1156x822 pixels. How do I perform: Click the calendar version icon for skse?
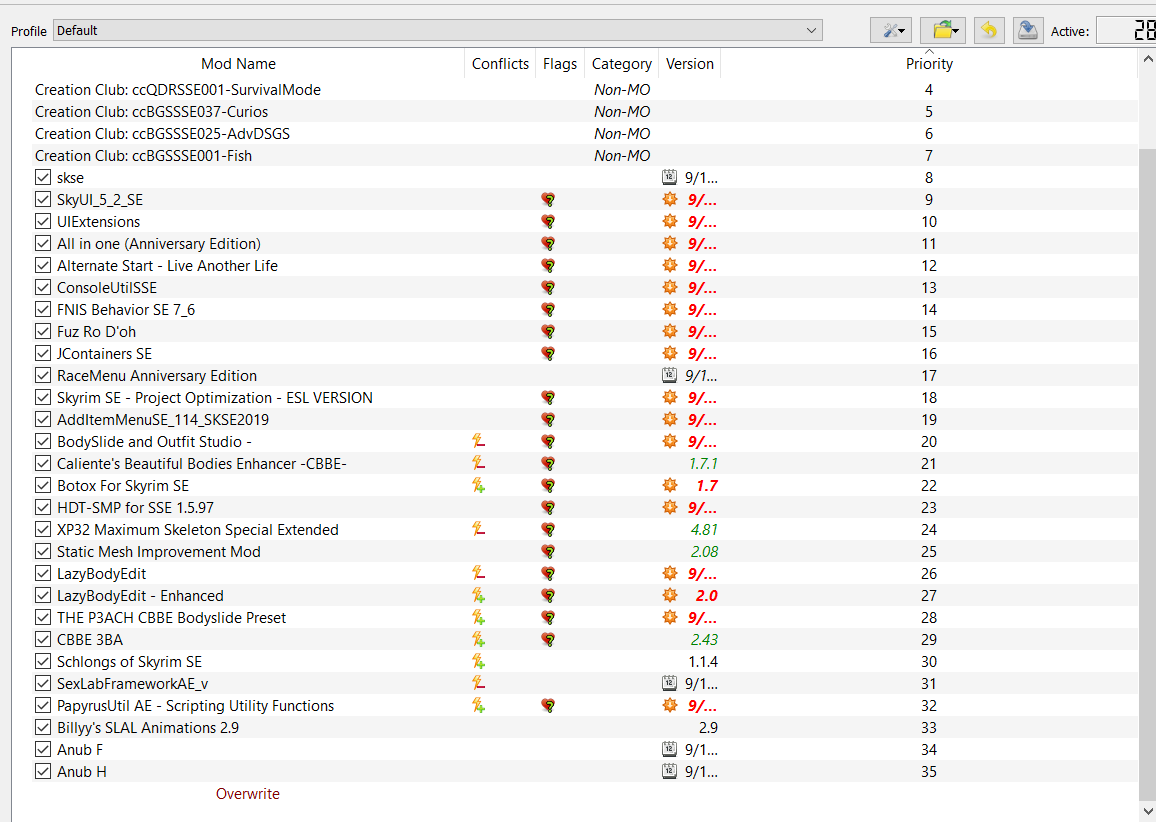pyautogui.click(x=669, y=177)
